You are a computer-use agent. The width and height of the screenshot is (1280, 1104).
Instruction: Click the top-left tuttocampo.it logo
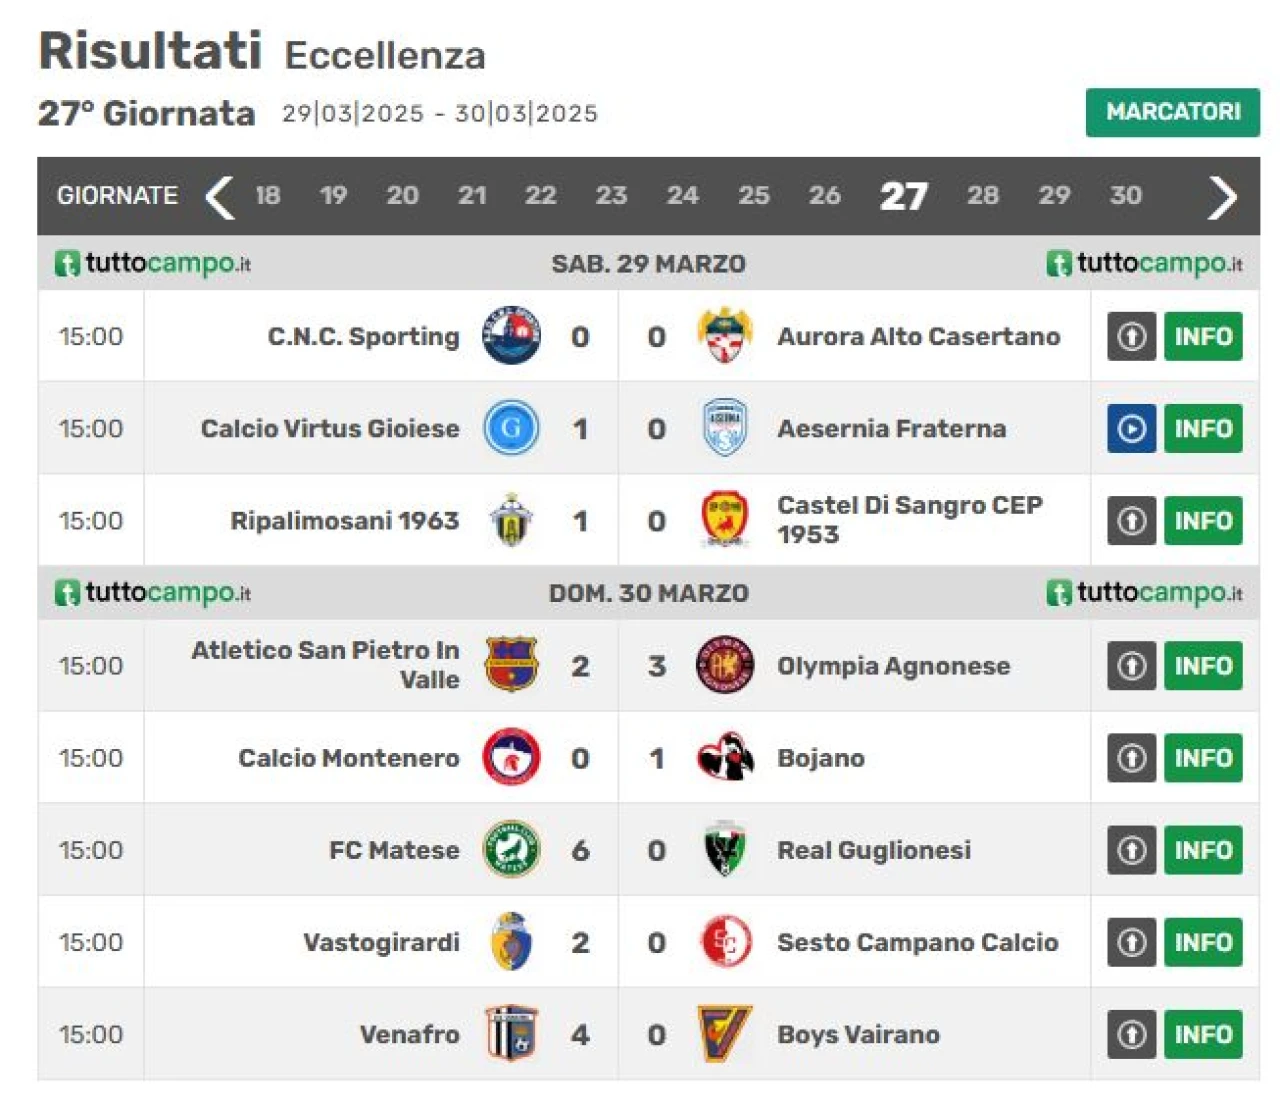[x=152, y=263]
